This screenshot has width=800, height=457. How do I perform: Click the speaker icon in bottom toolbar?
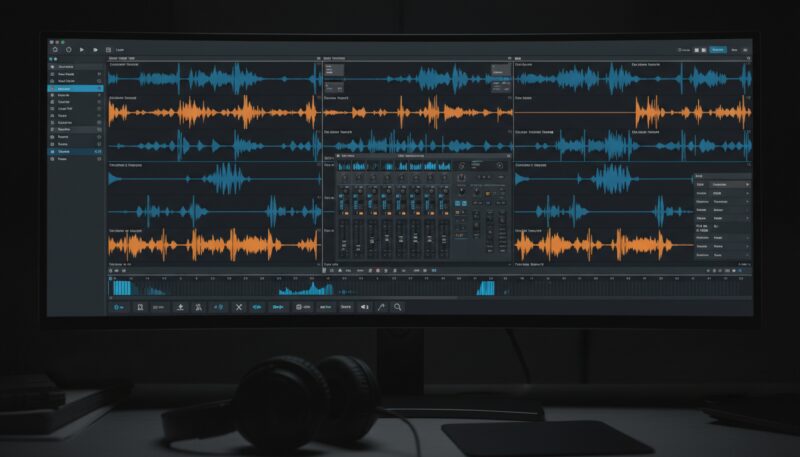(365, 307)
